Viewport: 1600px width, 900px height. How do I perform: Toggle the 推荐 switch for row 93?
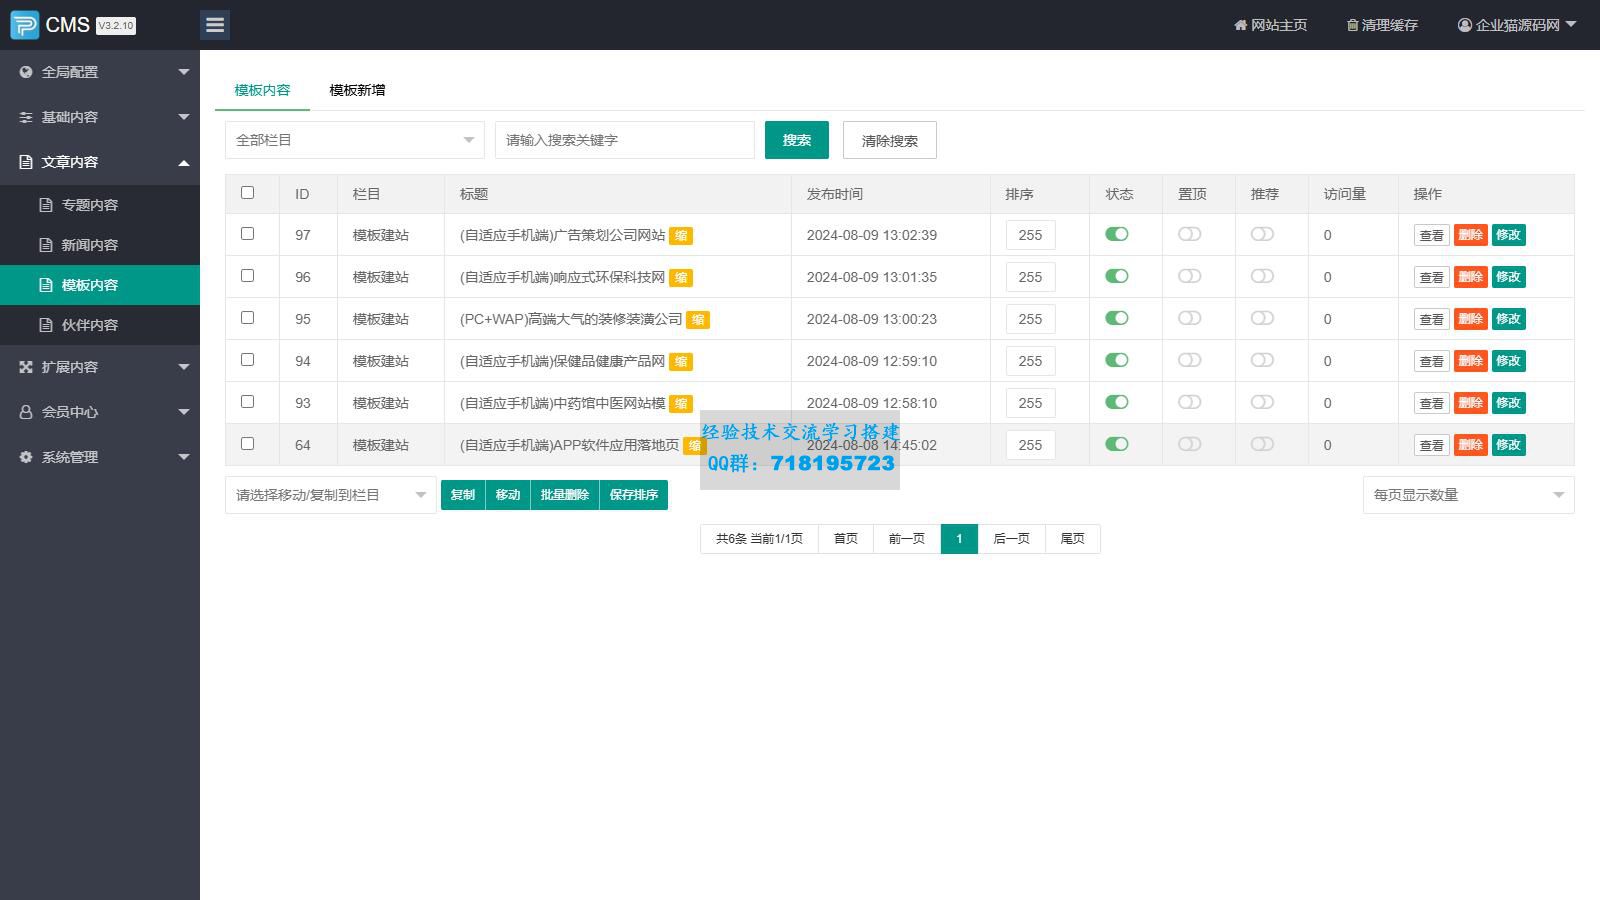pos(1262,402)
